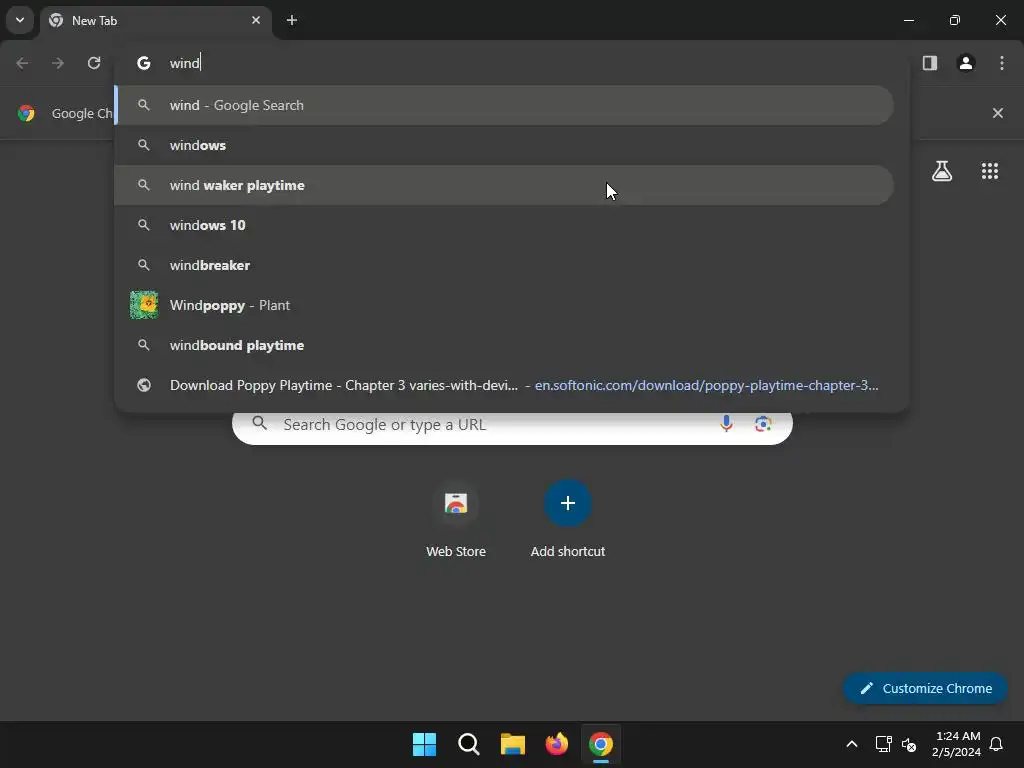Select 'wind waker playtime' suggestion

point(504,185)
